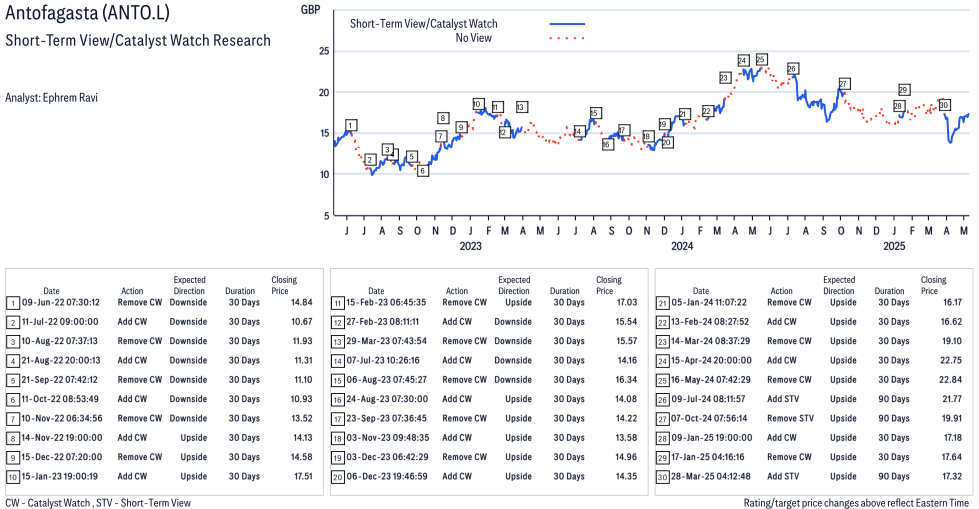Click the GBP axis label
The height and width of the screenshot is (509, 979).
[x=310, y=9]
